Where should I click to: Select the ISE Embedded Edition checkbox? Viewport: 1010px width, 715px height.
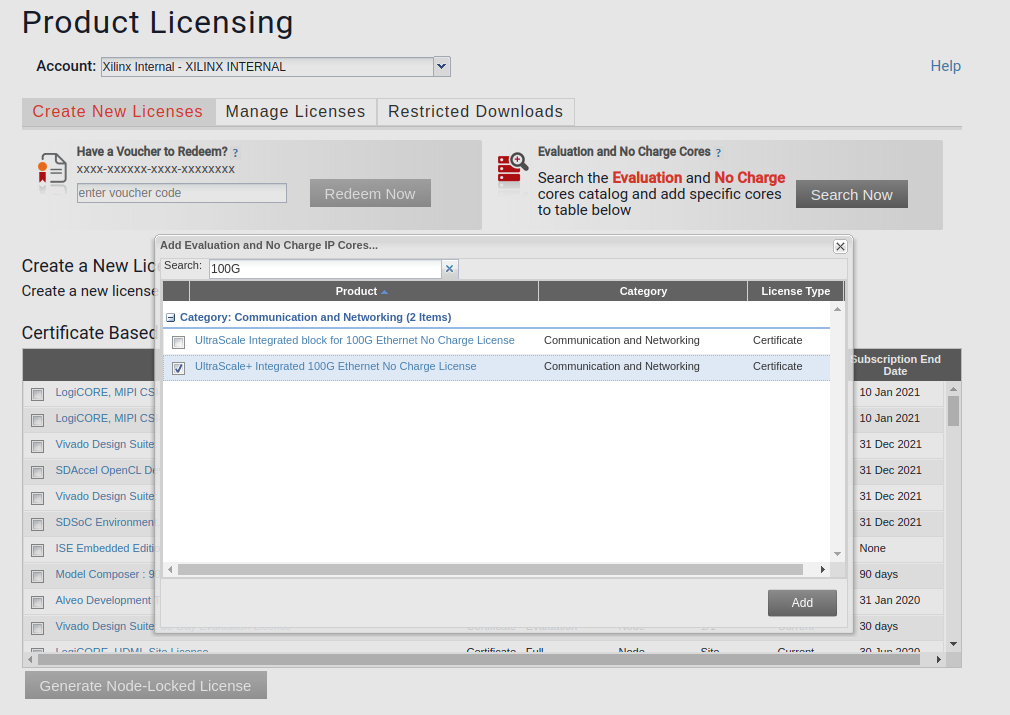coord(38,550)
